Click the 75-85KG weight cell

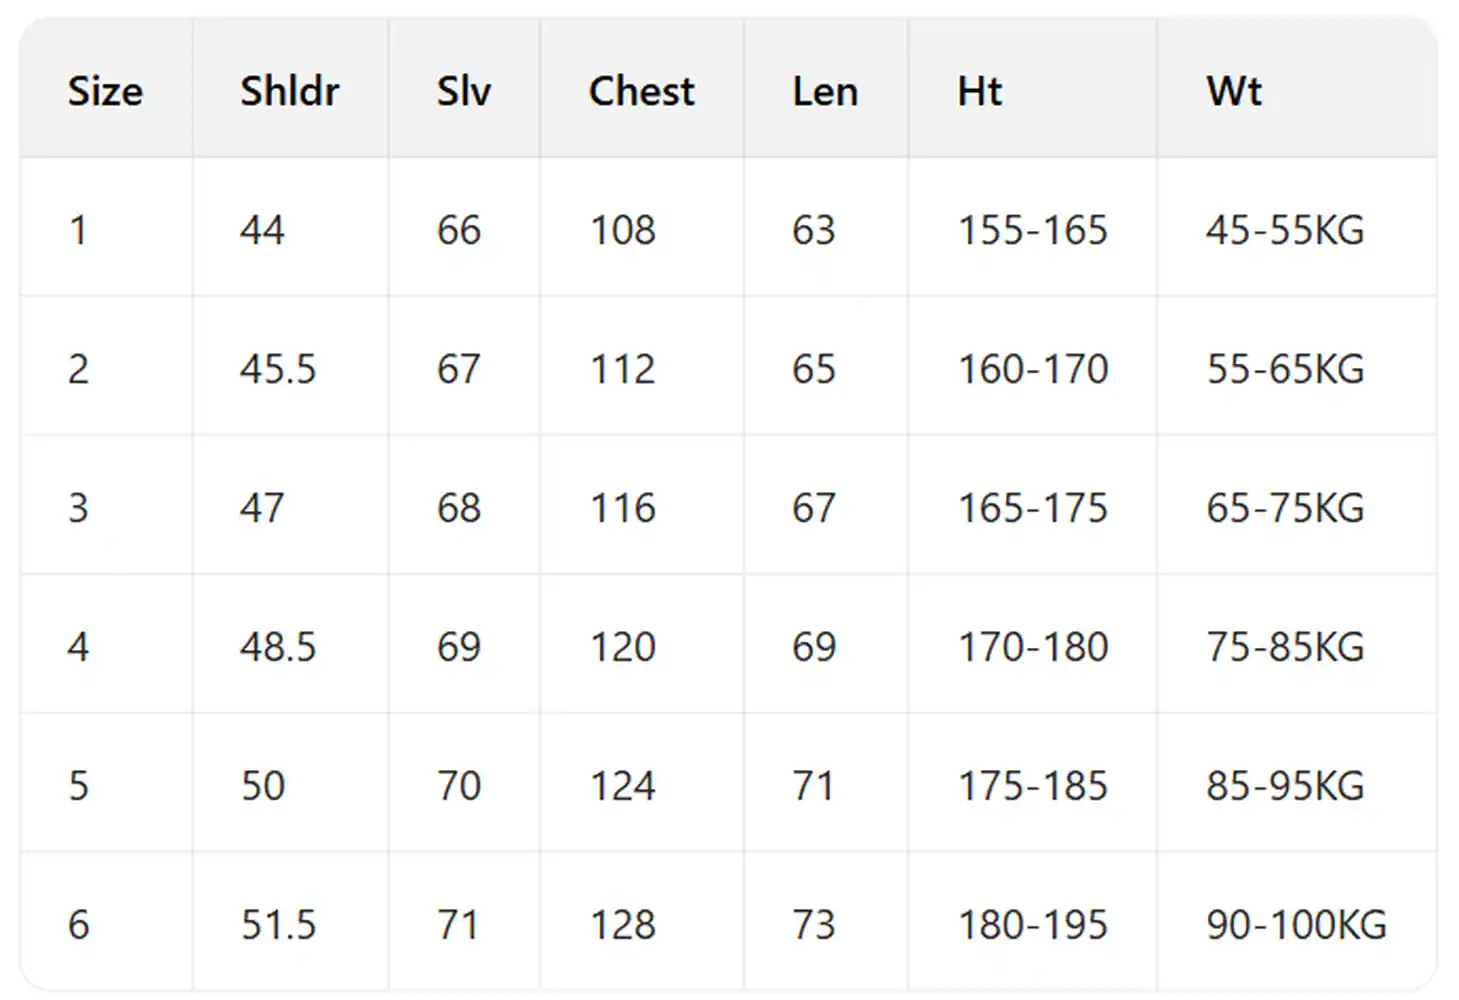(1285, 648)
